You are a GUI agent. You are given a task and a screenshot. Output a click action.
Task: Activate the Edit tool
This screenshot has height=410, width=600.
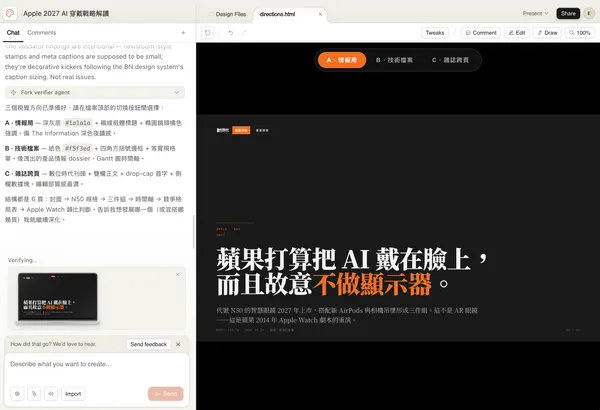[517, 33]
